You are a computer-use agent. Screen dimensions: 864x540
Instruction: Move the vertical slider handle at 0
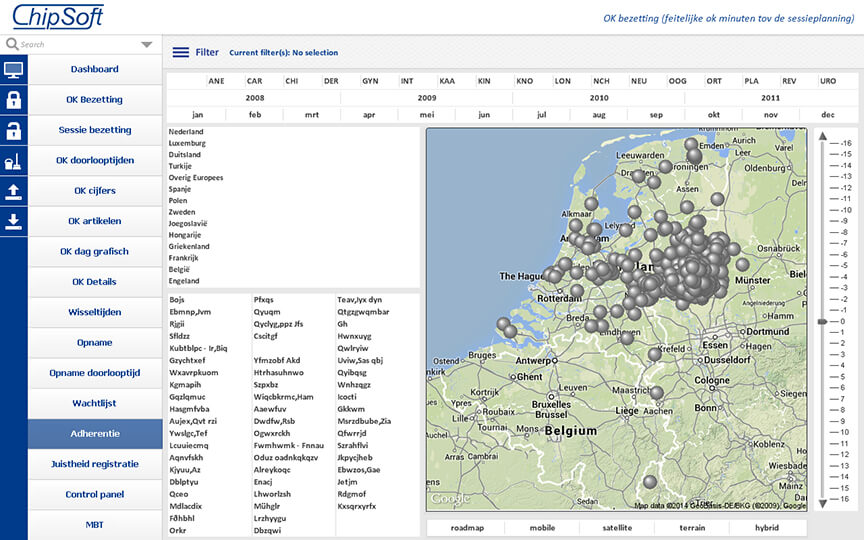click(822, 321)
